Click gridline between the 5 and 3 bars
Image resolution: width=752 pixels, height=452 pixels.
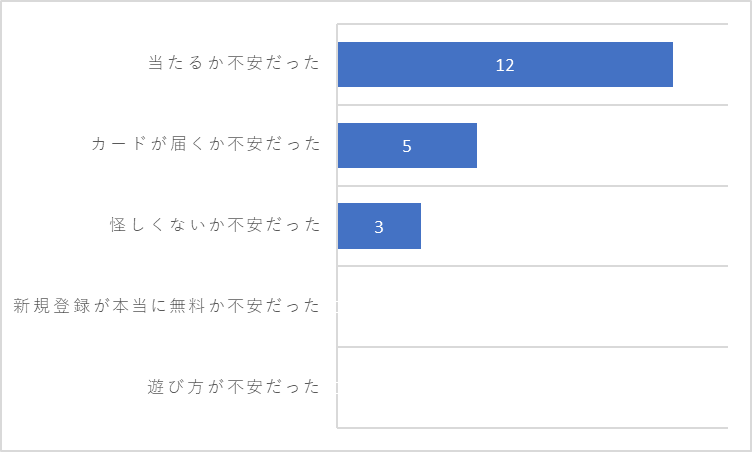[532, 186]
